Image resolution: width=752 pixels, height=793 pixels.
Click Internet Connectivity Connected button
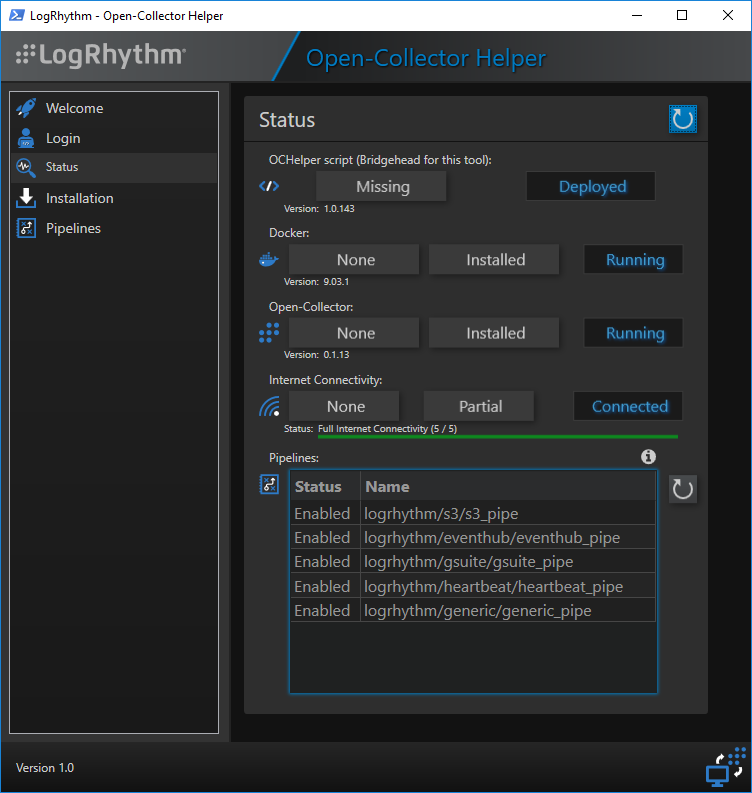point(628,406)
